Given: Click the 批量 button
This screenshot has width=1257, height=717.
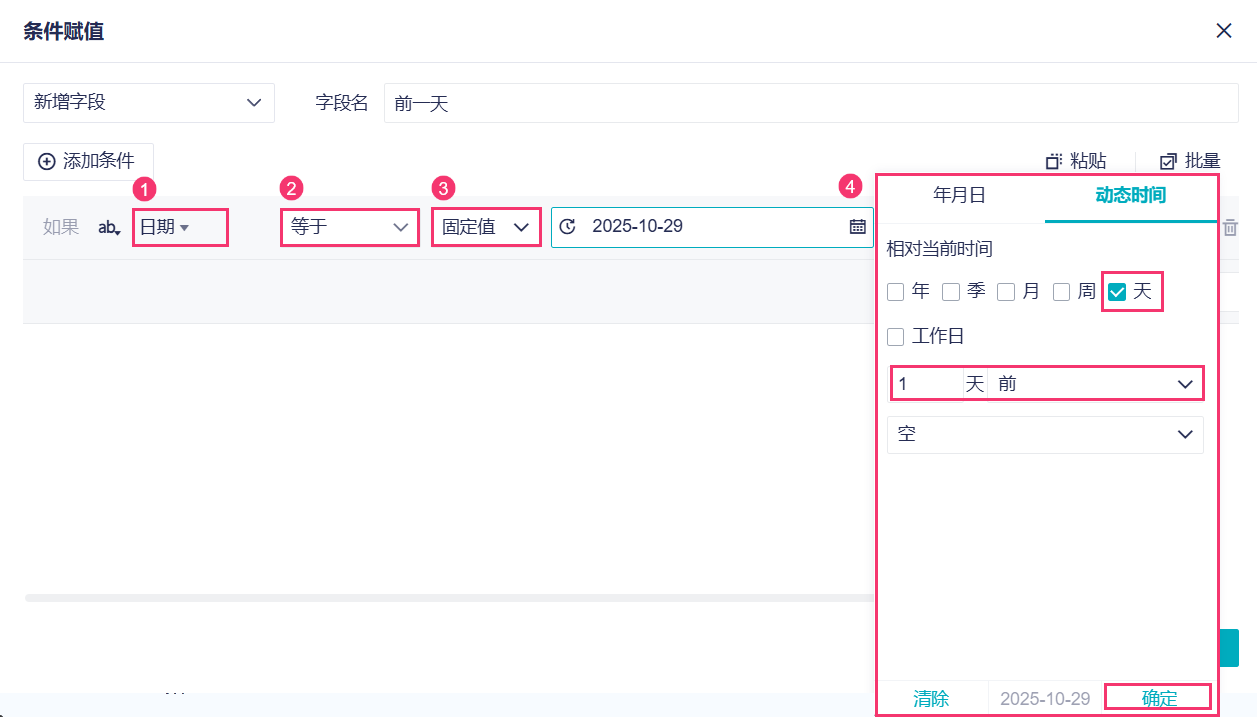Looking at the screenshot, I should [x=1190, y=161].
